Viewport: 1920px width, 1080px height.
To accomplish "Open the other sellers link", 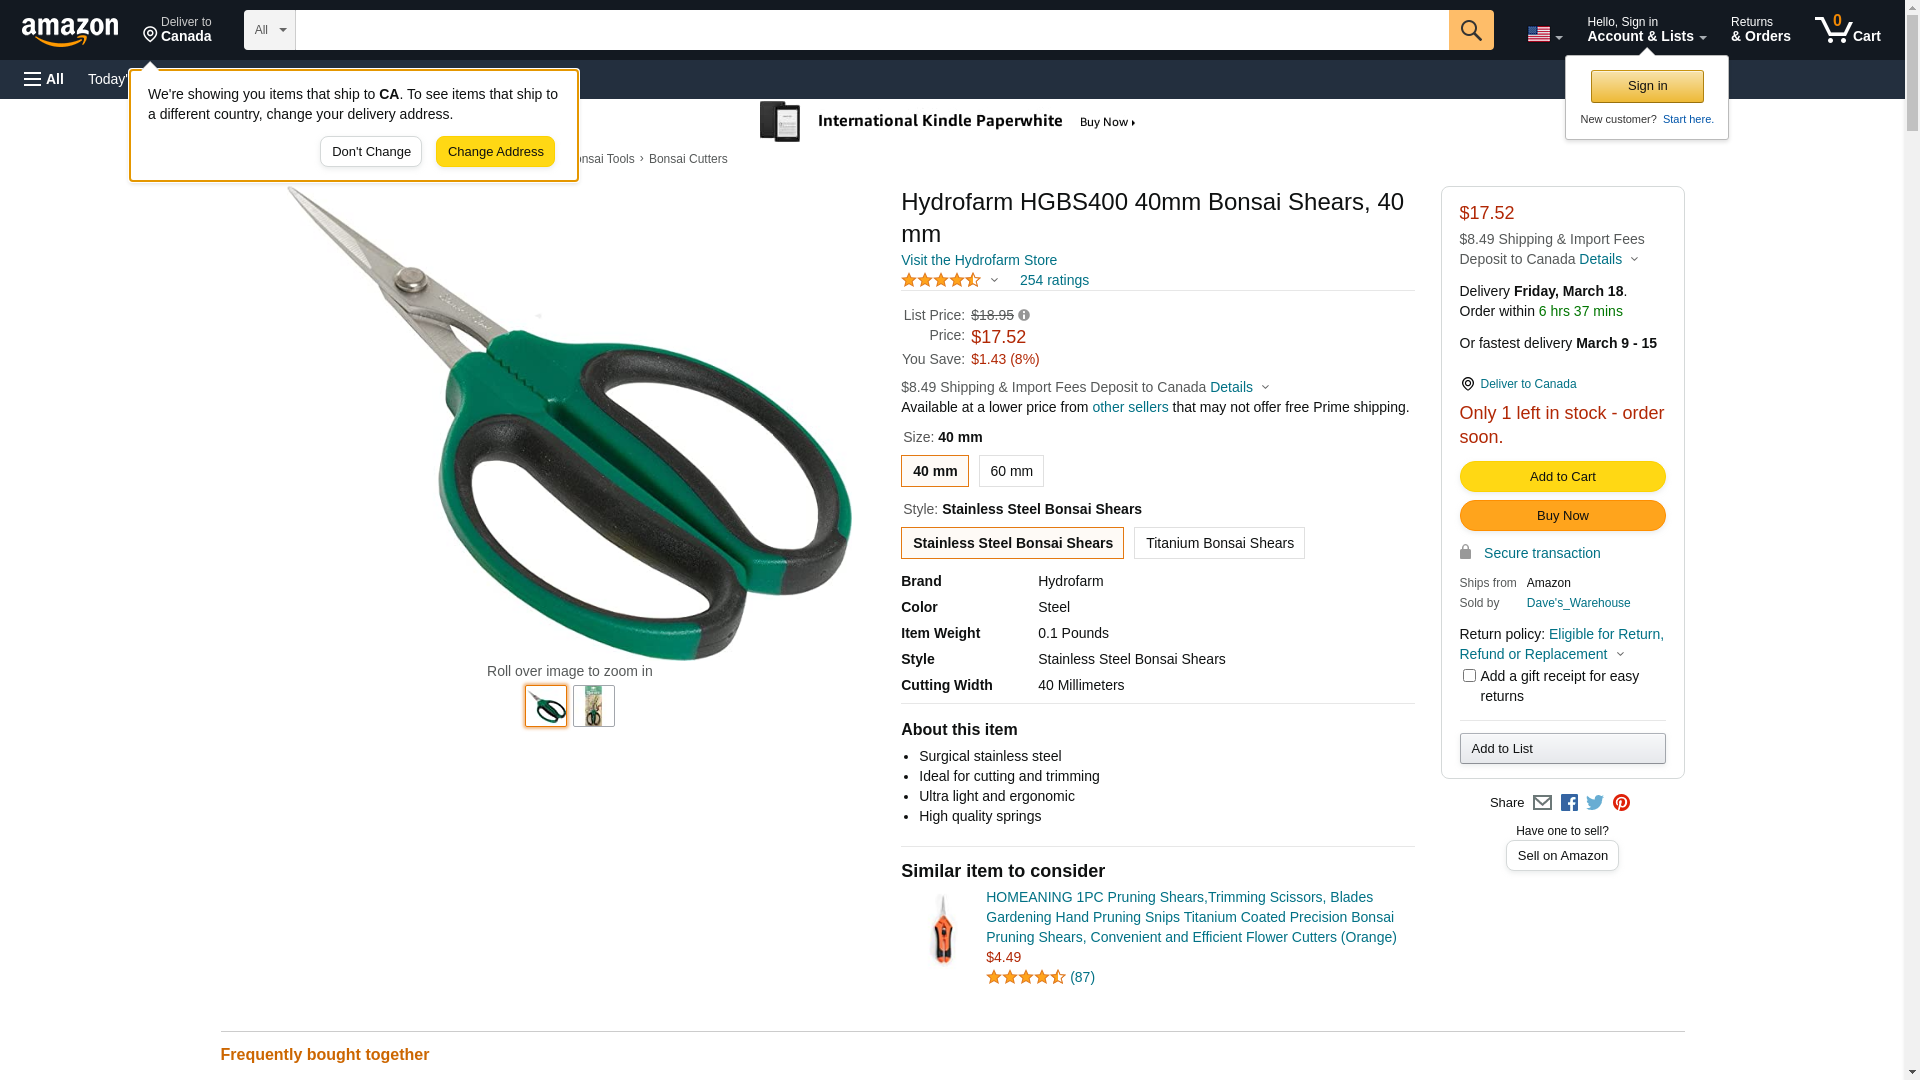I will 1130,407.
